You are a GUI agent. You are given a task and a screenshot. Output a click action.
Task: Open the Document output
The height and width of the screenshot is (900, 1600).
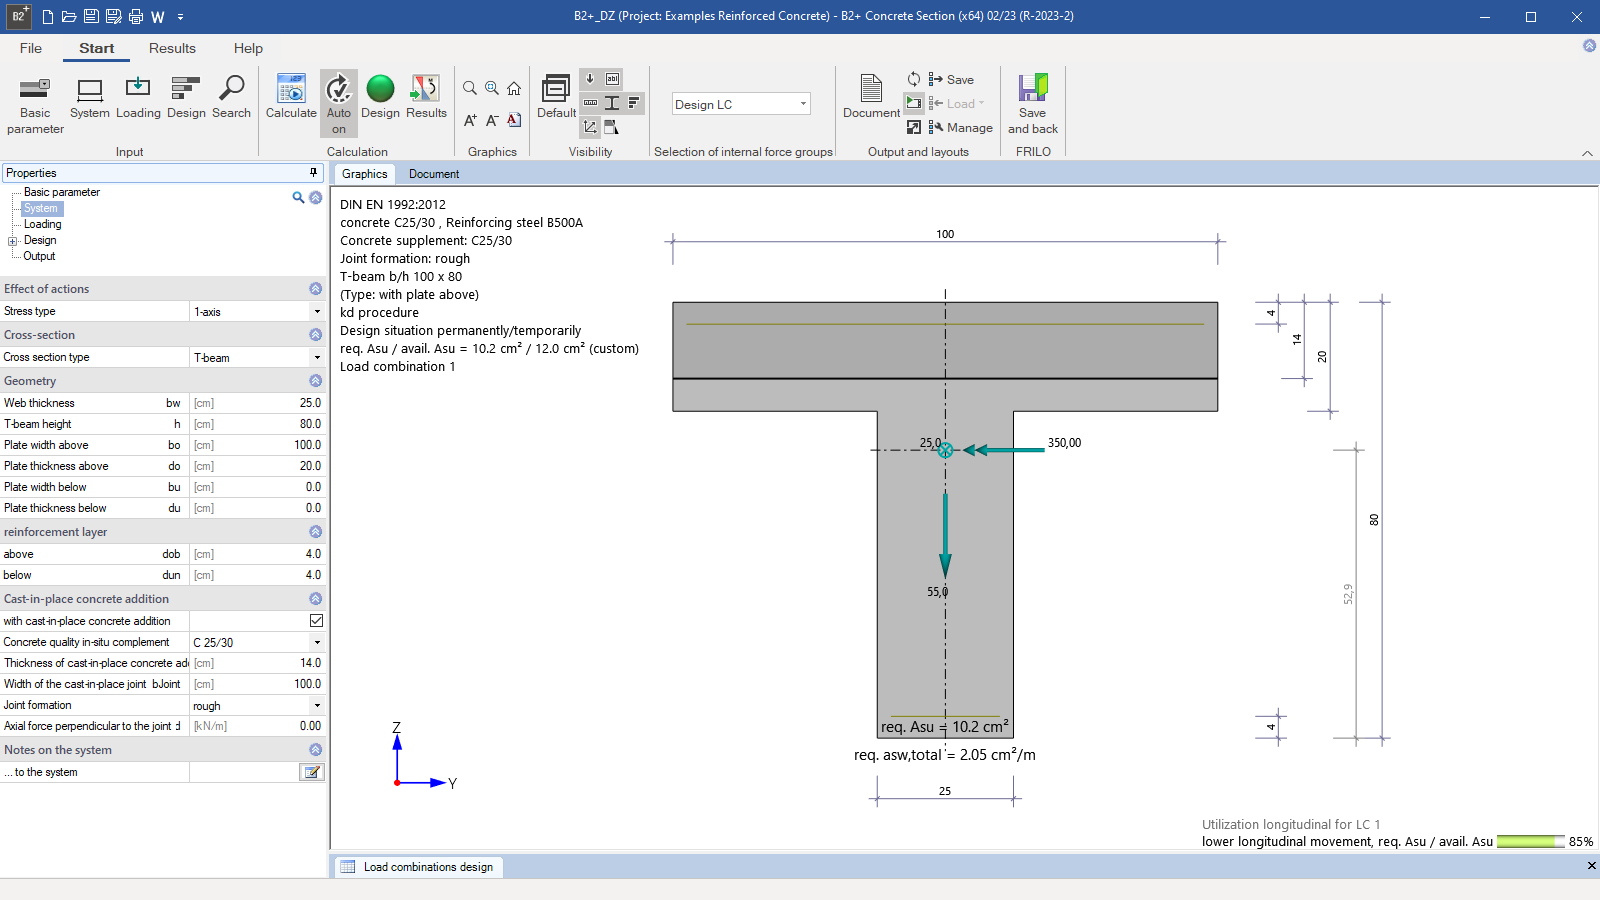tap(871, 97)
